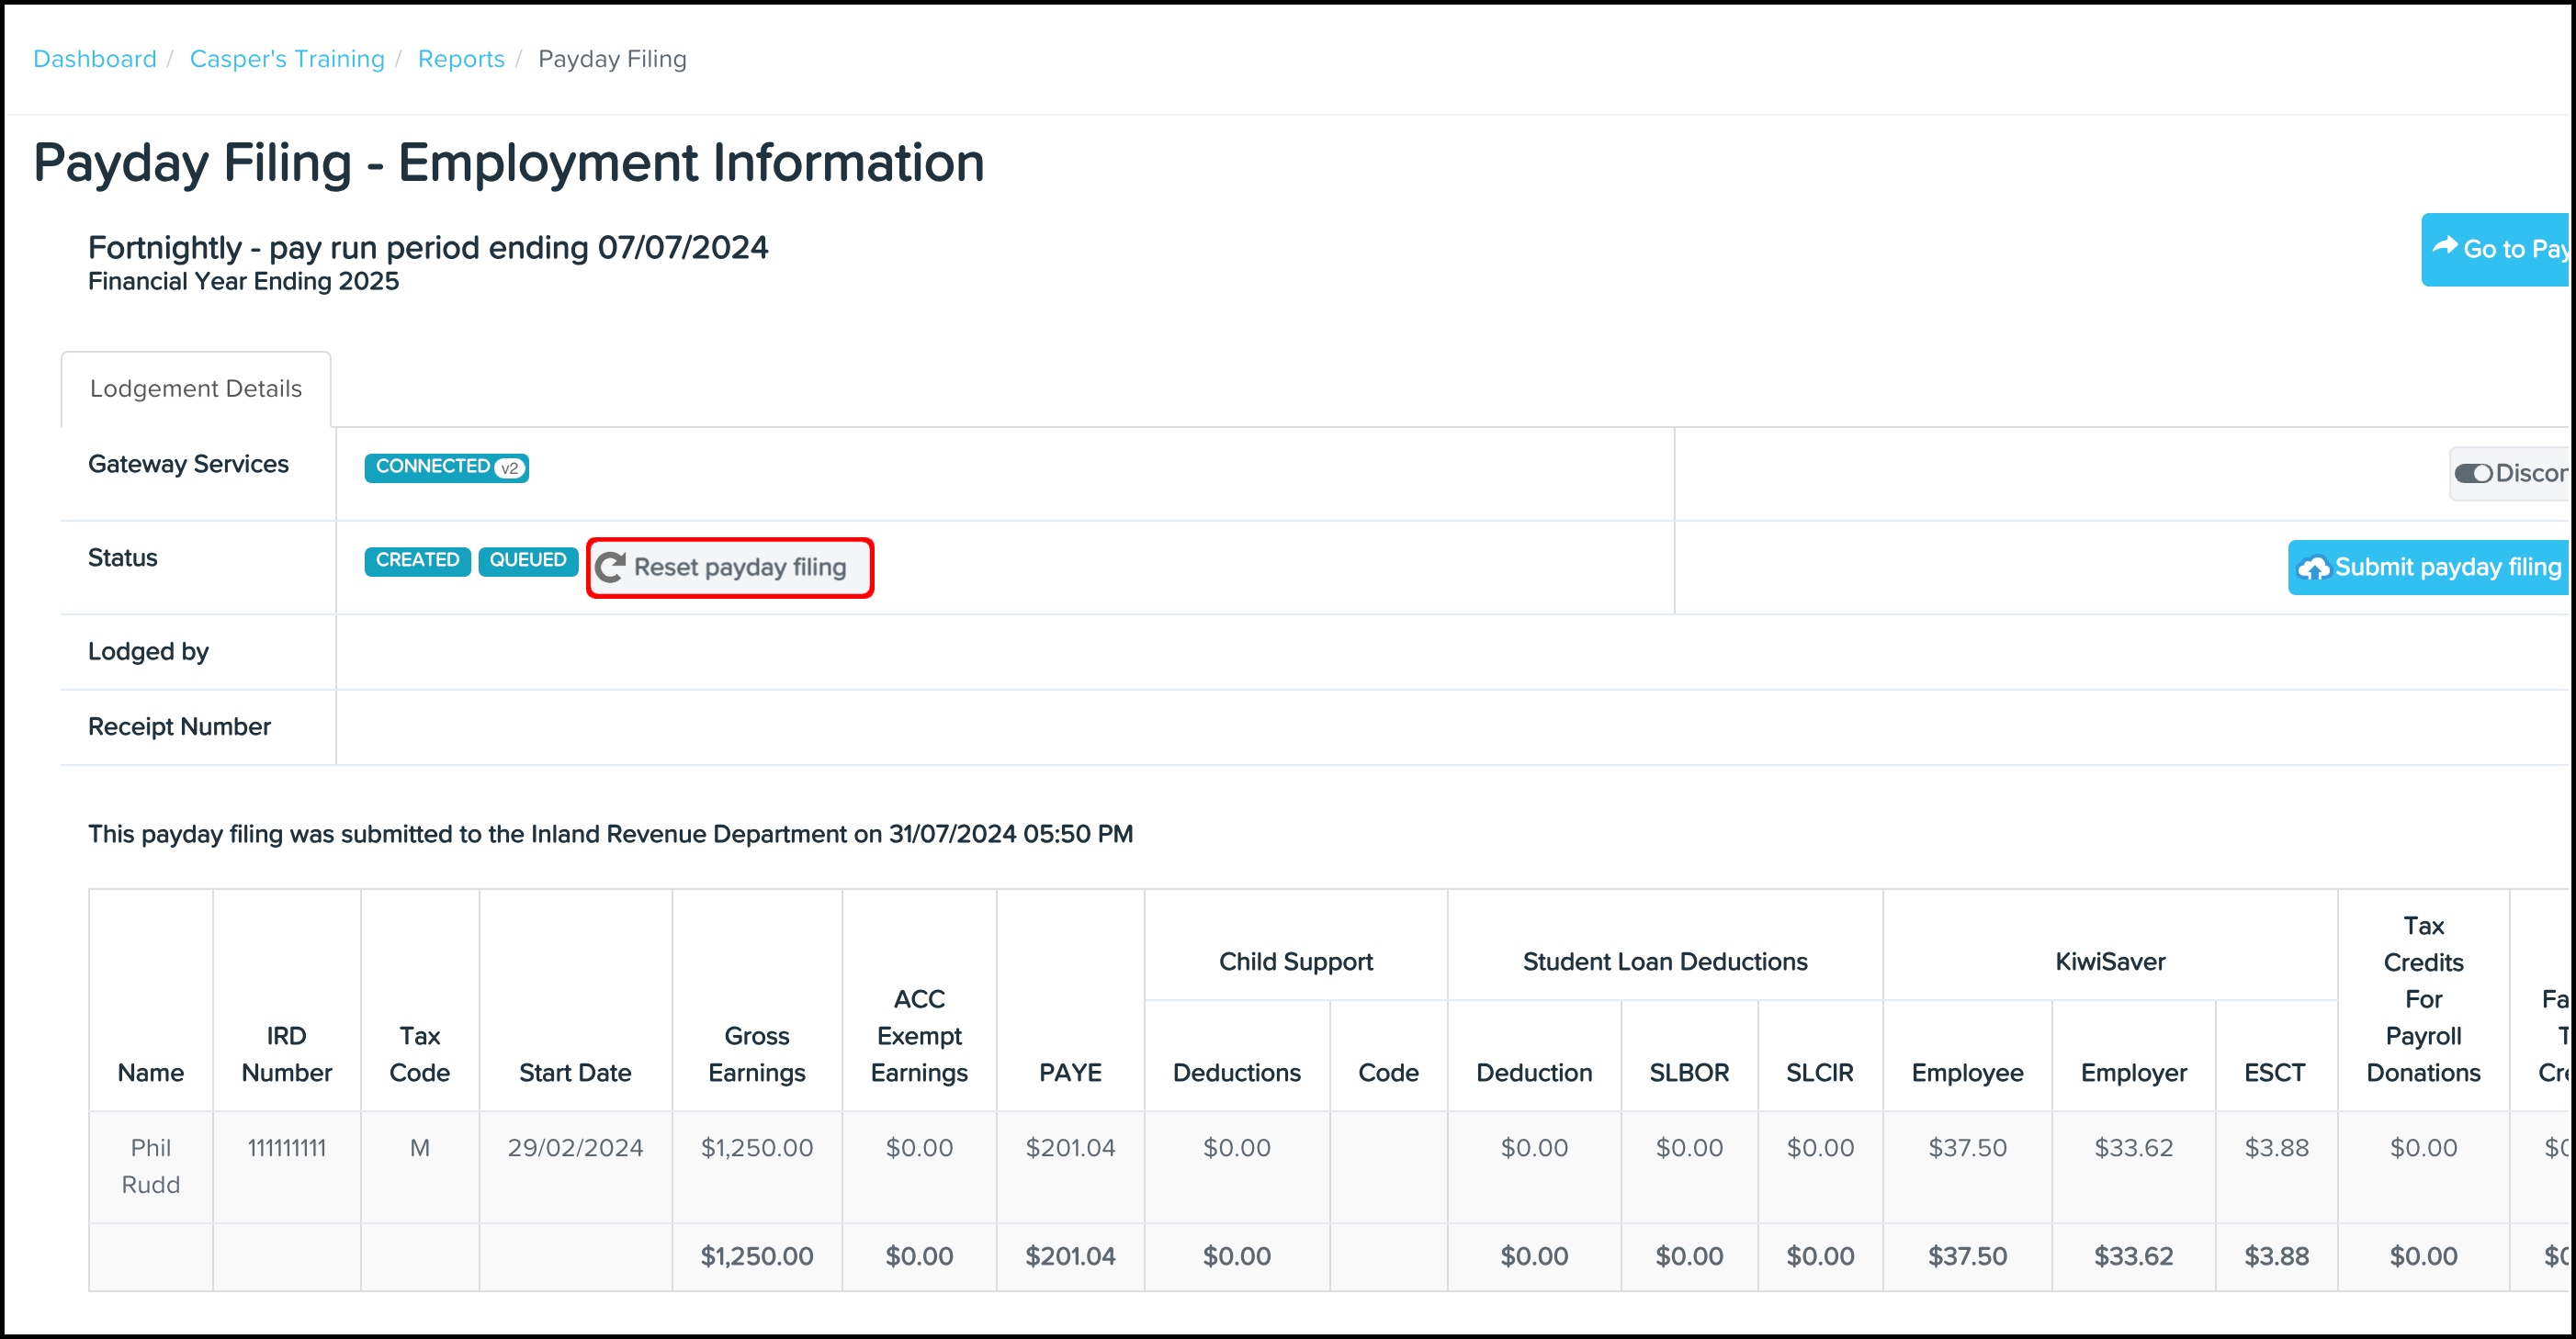2576x1339 pixels.
Task: Click the PAYE column header
Action: (1070, 1072)
